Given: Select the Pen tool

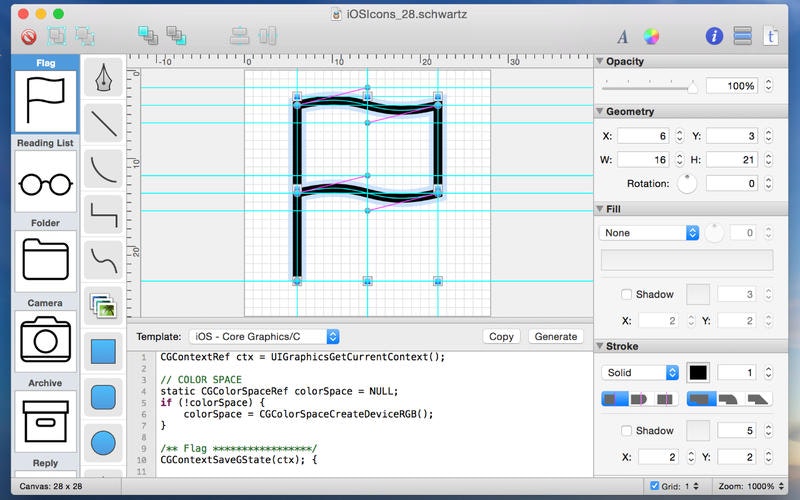Looking at the screenshot, I should 104,78.
